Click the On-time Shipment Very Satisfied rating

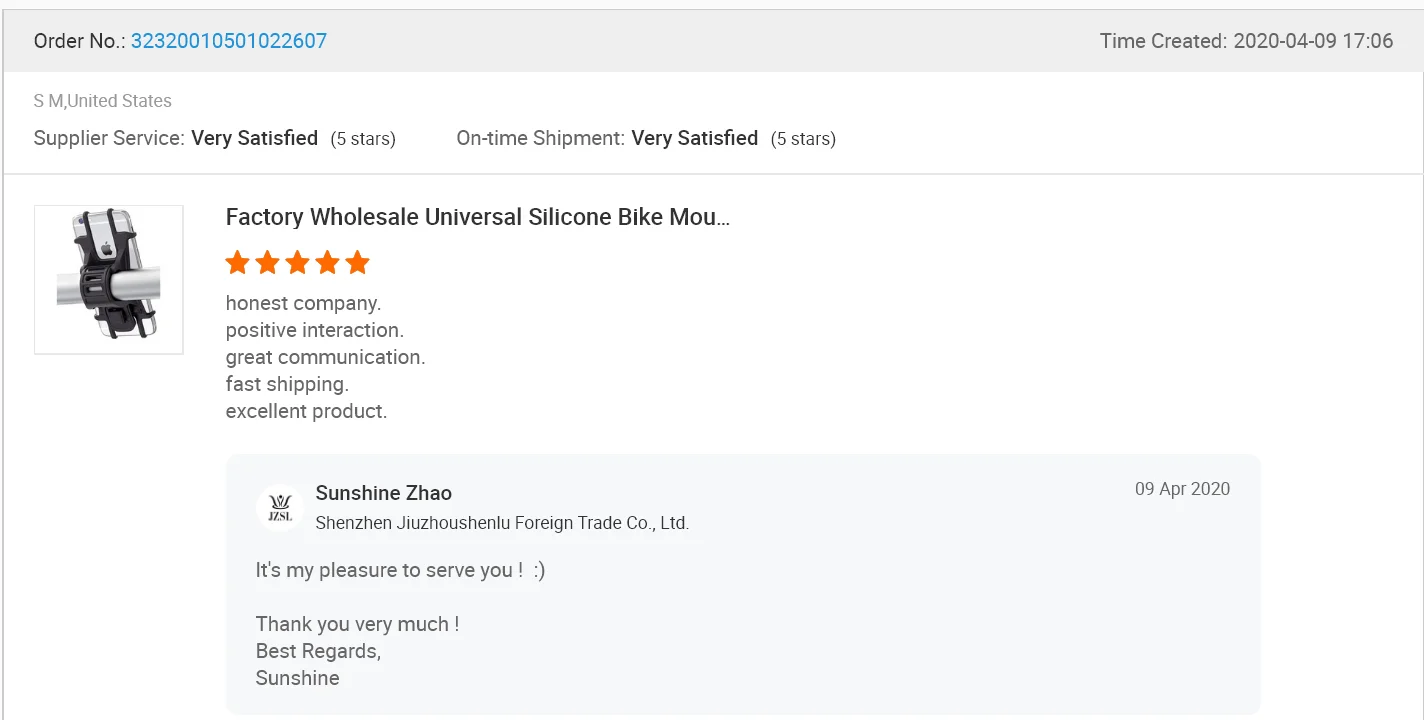tap(694, 138)
